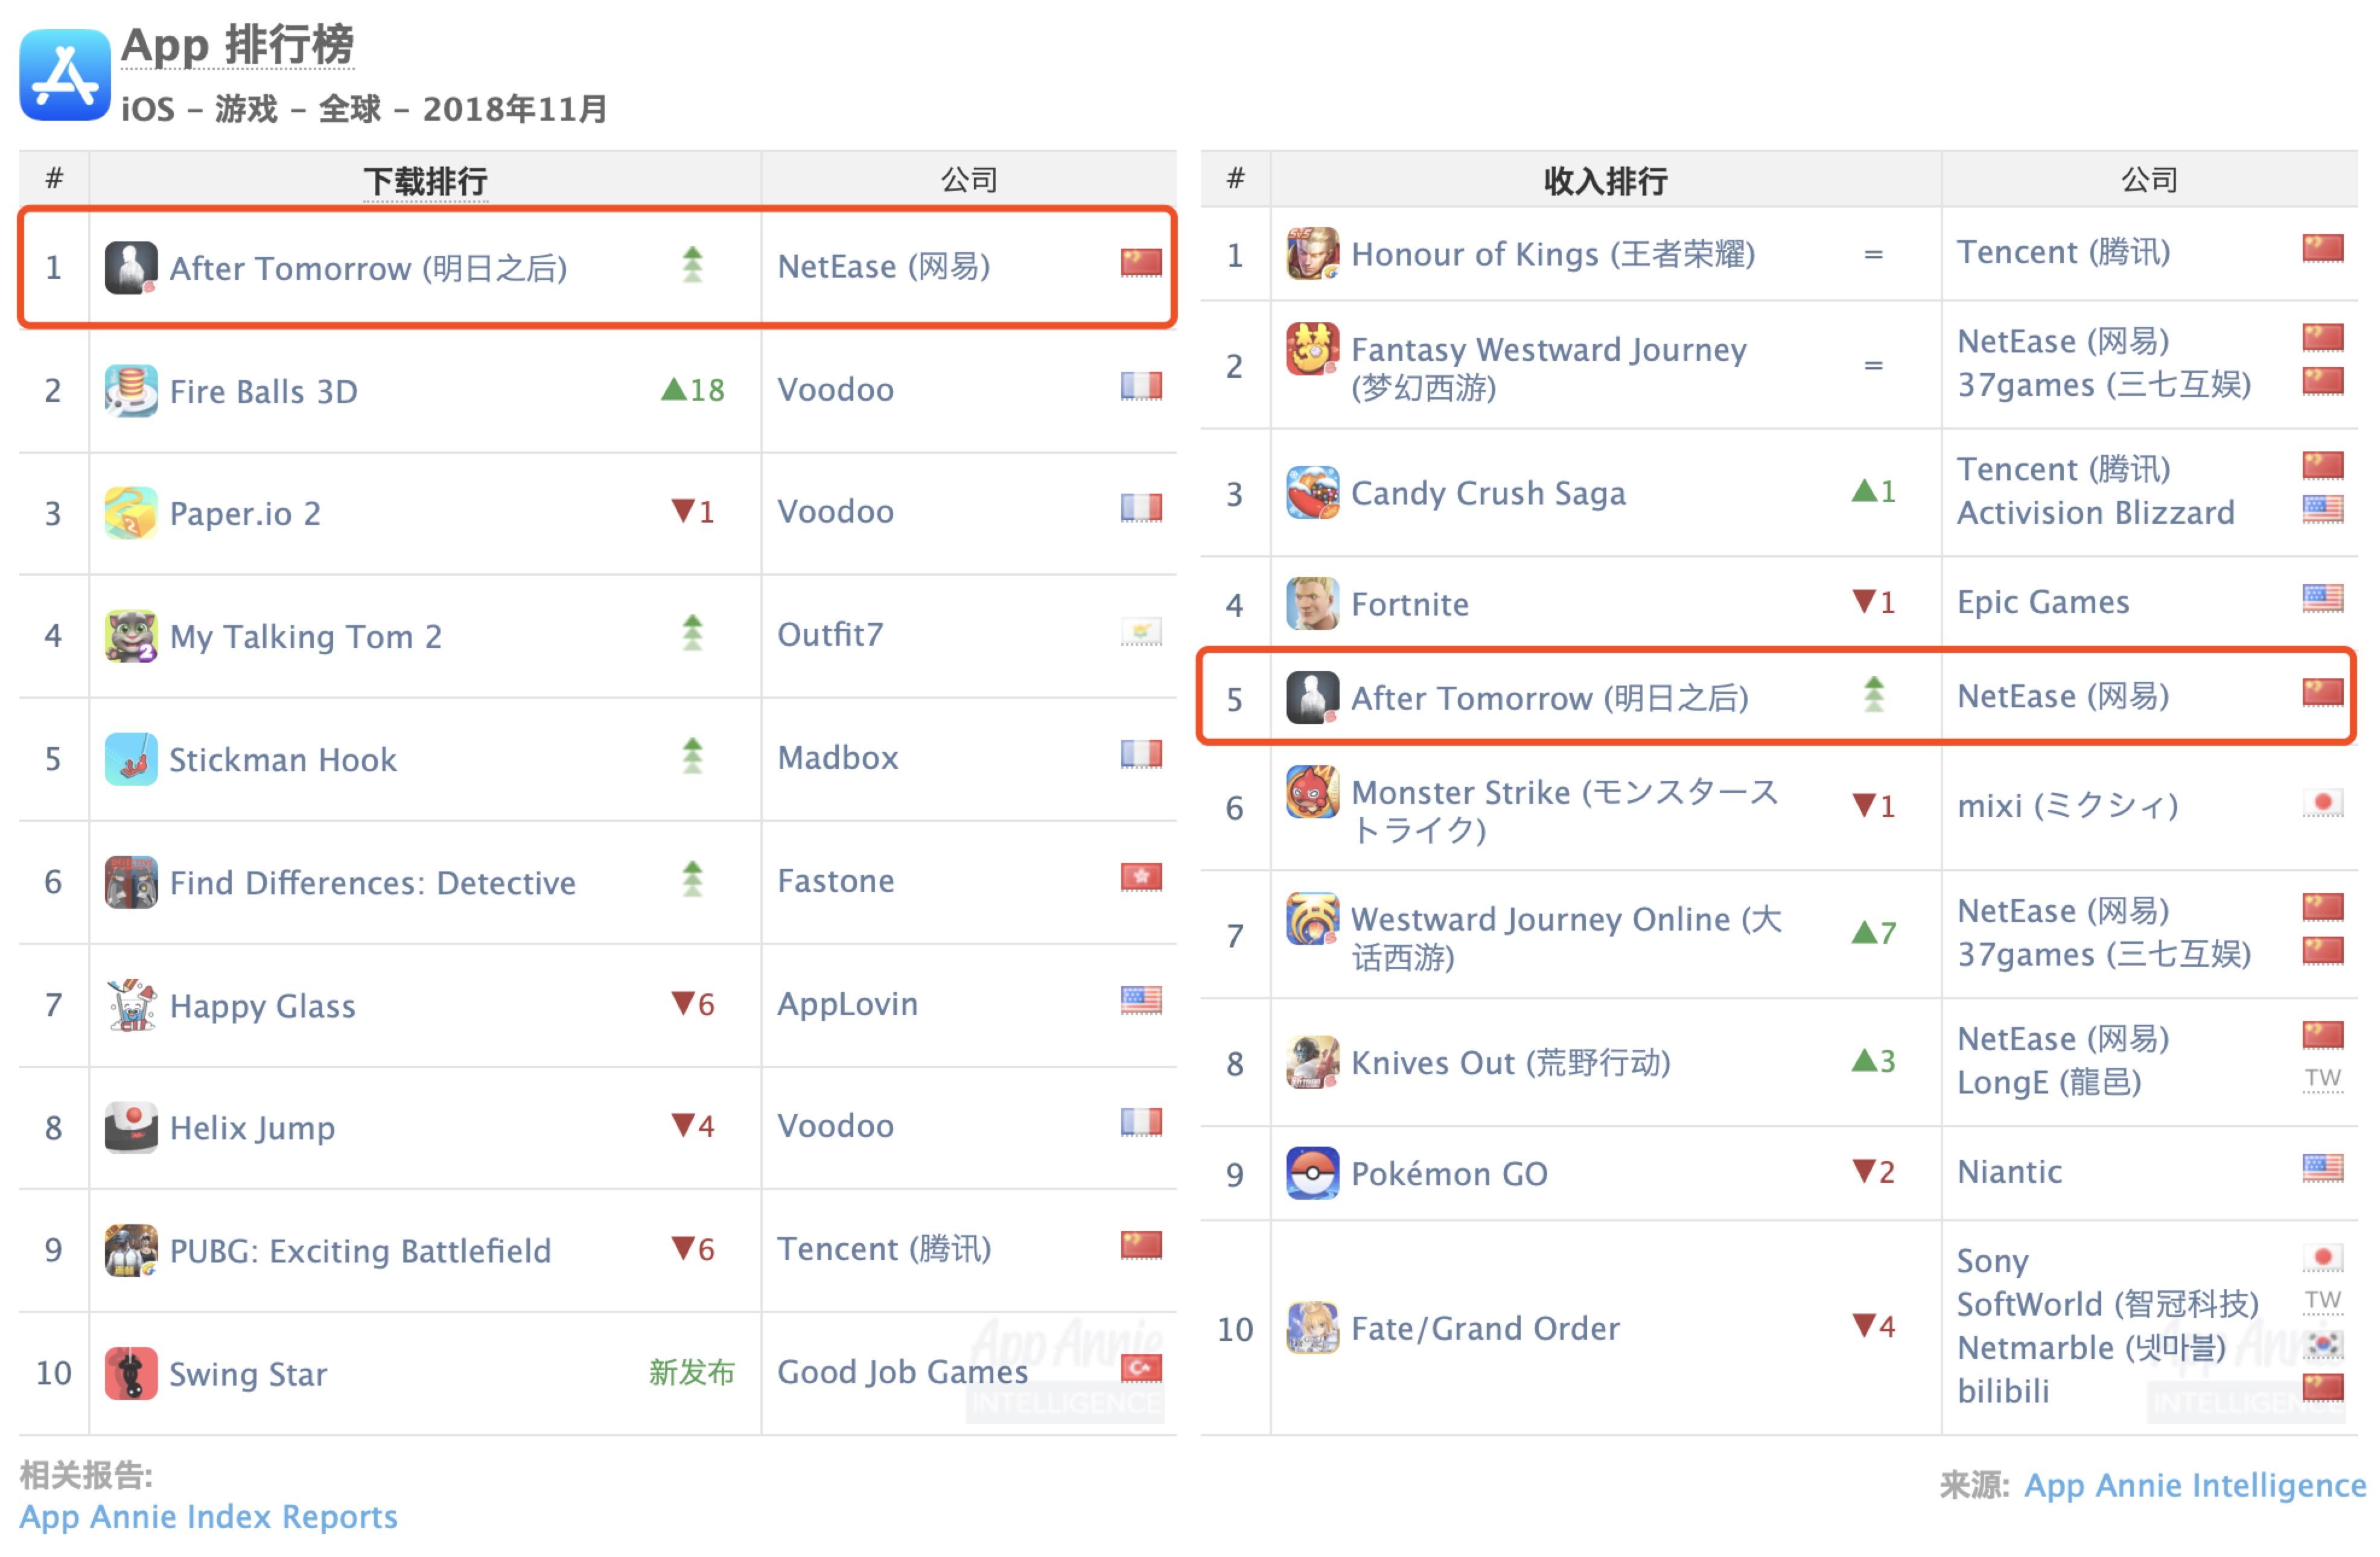2380x1557 pixels.
Task: Click the TW label beside LongE
Action: [2322, 1079]
